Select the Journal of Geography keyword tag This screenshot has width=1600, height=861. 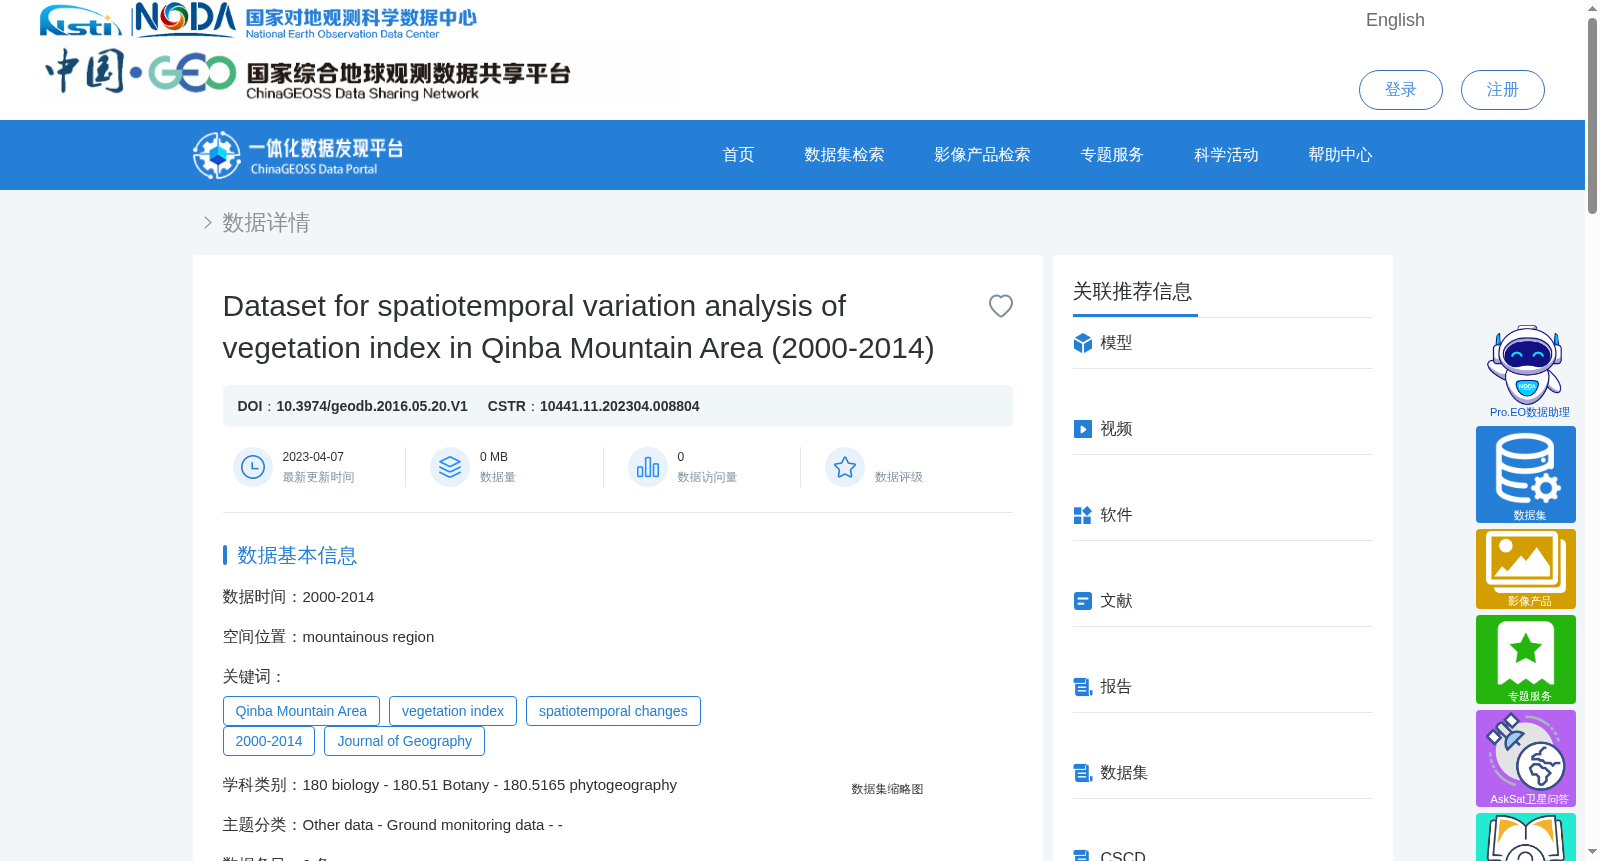click(x=404, y=741)
